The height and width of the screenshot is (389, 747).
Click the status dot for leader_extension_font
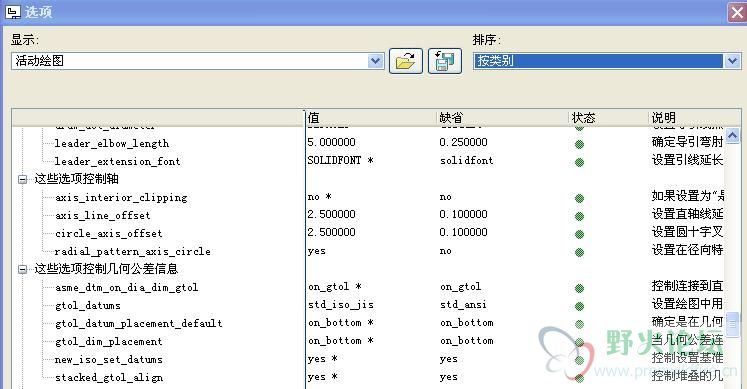pos(579,162)
